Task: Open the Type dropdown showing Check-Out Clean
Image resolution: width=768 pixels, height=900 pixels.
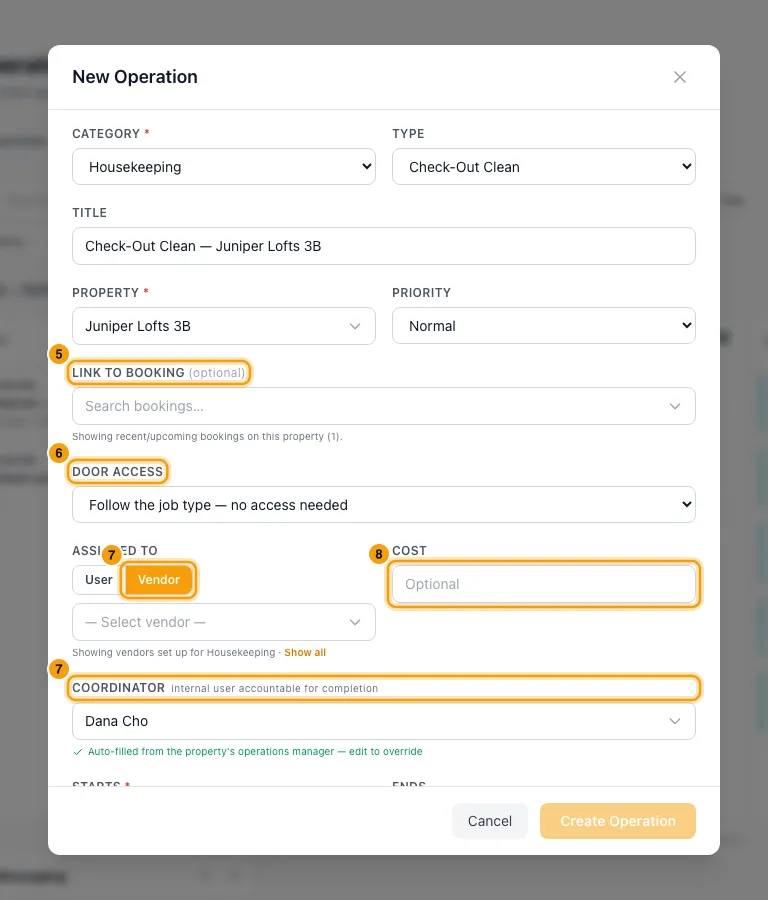Action: pos(544,166)
